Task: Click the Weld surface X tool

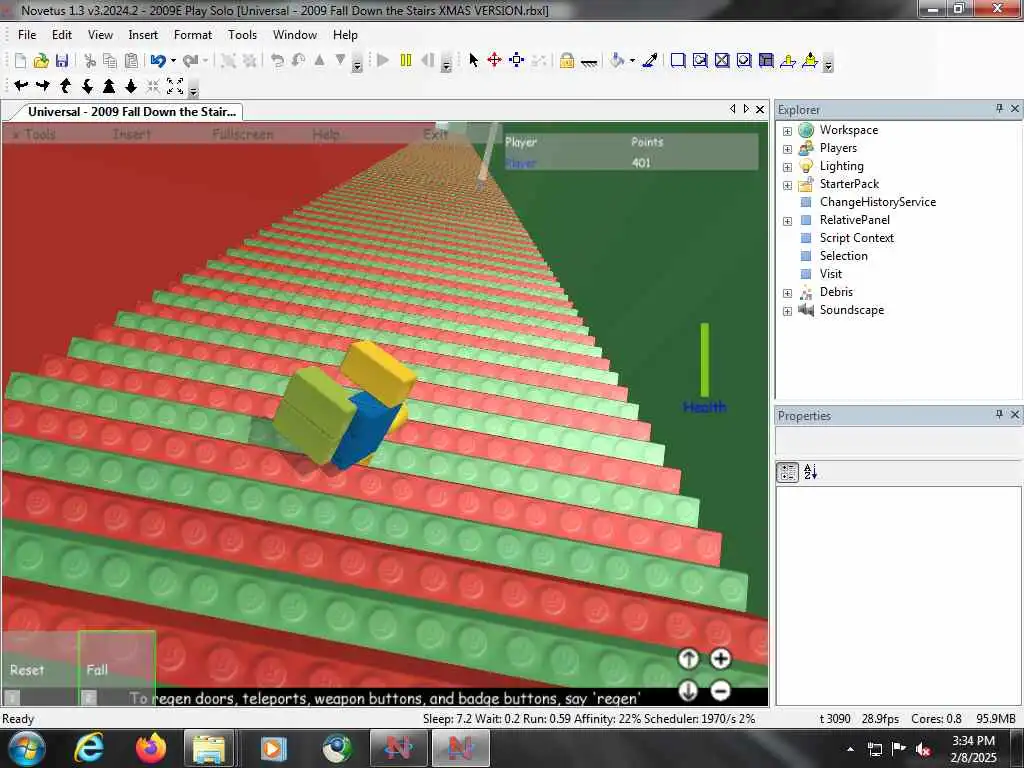Action: click(x=722, y=61)
